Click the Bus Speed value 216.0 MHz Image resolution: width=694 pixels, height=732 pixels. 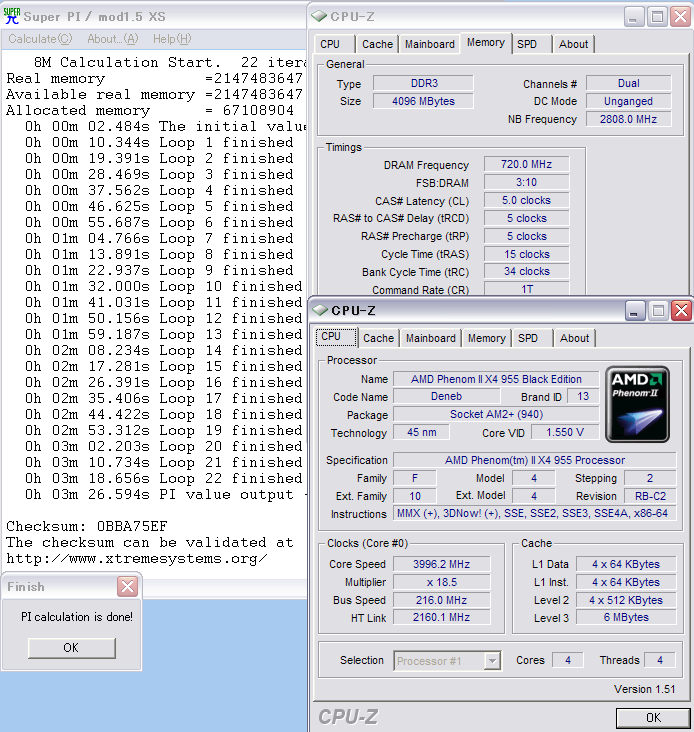tap(442, 600)
